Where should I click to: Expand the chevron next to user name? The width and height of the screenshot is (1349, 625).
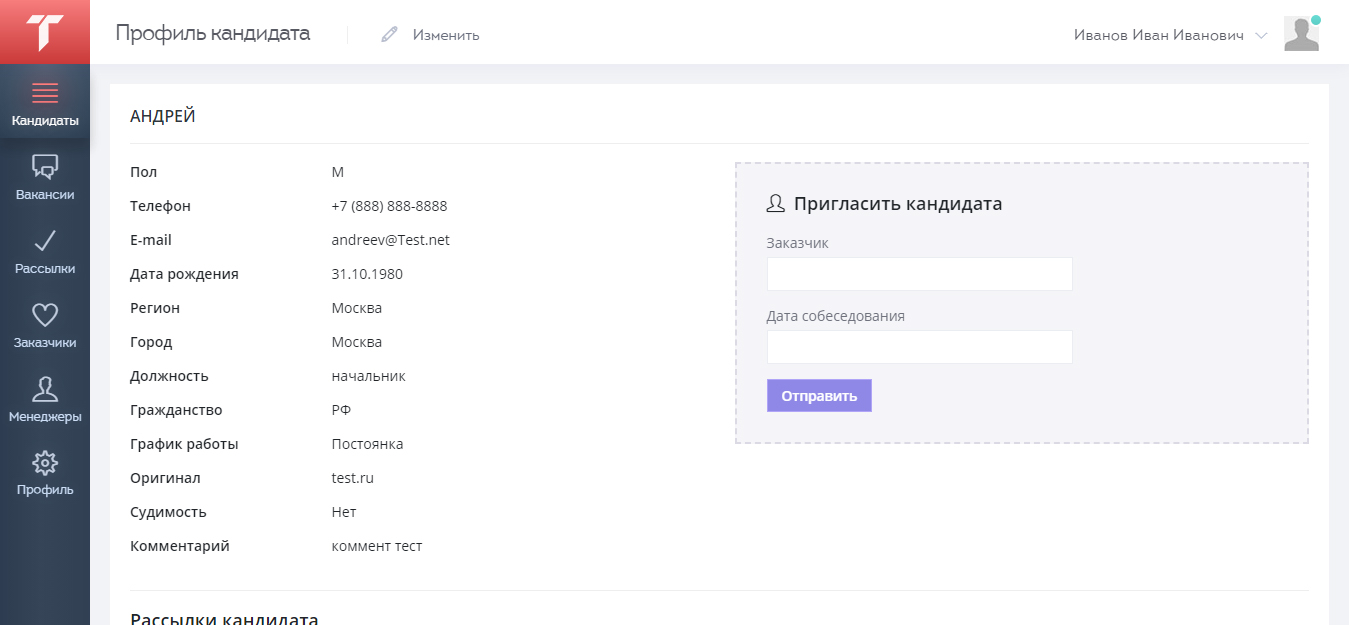point(1261,35)
